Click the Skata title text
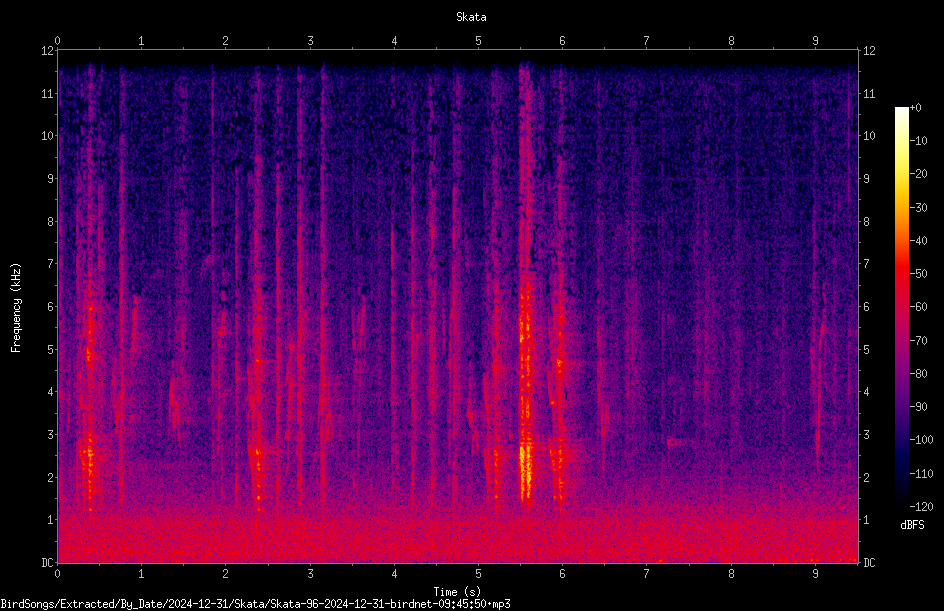Screen dimensions: 944x611 471,17
